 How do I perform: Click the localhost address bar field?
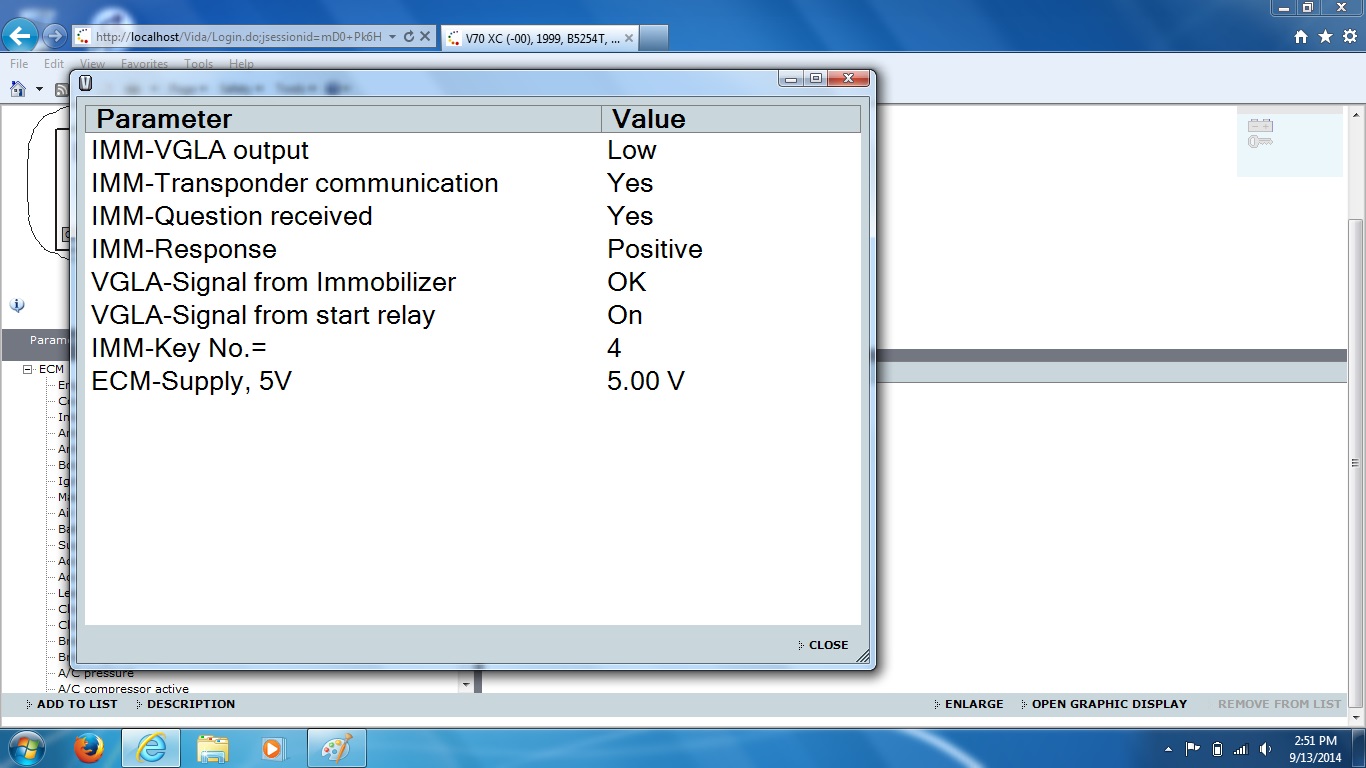click(x=238, y=37)
